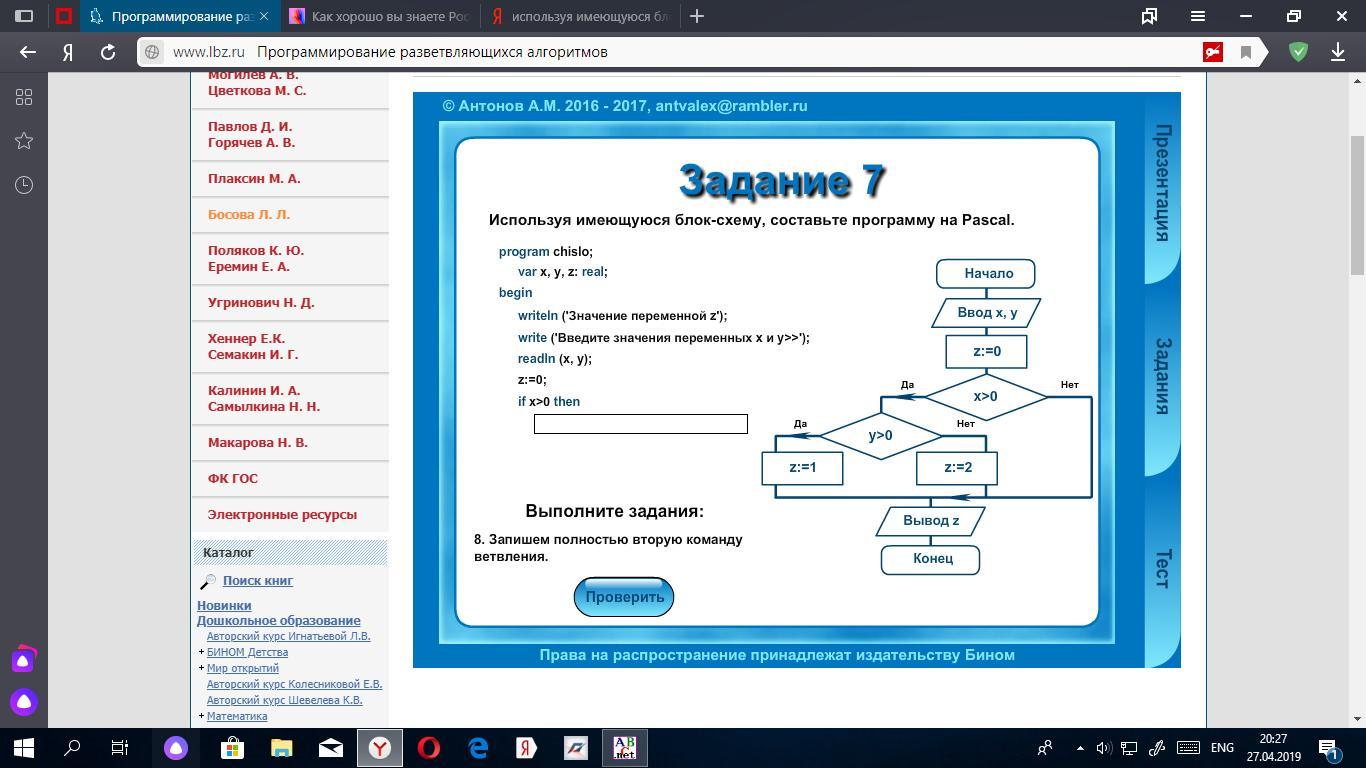
Task: Reload the page with the refresh icon
Action: coord(108,52)
